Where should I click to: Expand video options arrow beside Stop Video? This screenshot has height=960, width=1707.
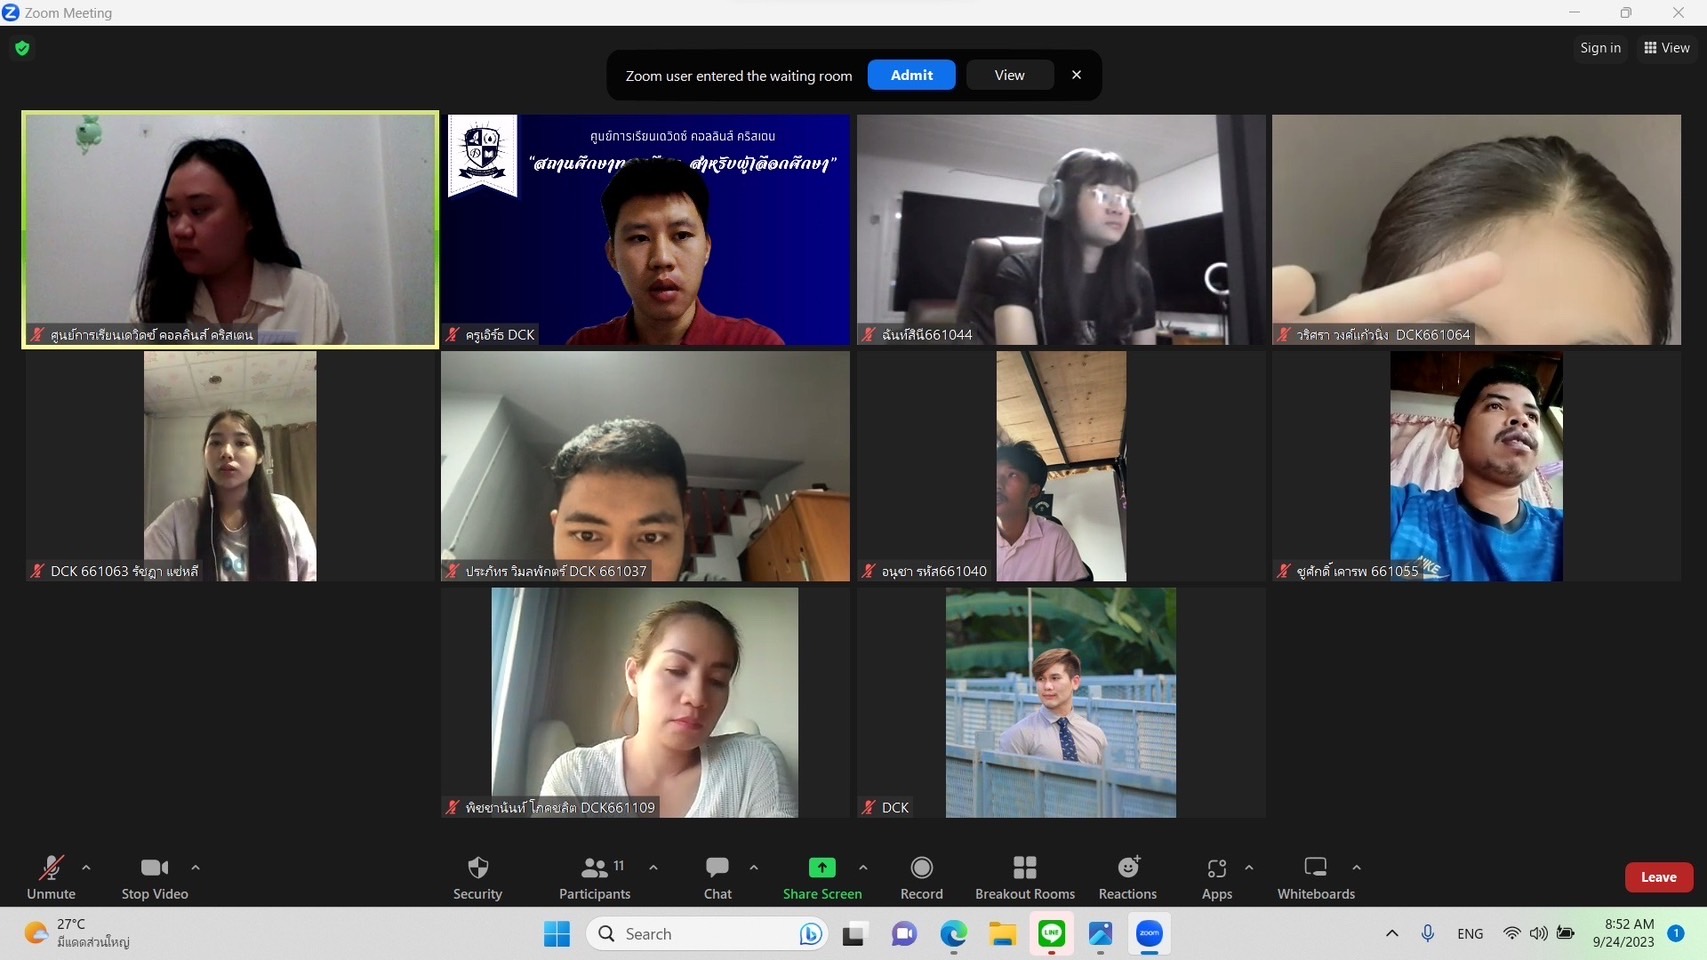[x=196, y=867]
